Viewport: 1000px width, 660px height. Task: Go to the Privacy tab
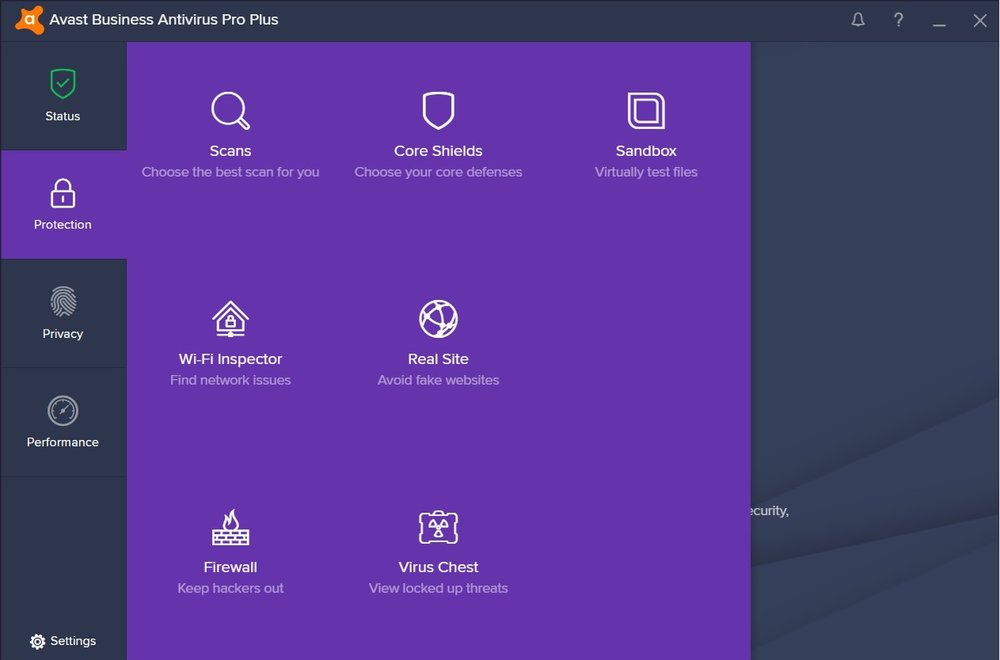(x=63, y=313)
